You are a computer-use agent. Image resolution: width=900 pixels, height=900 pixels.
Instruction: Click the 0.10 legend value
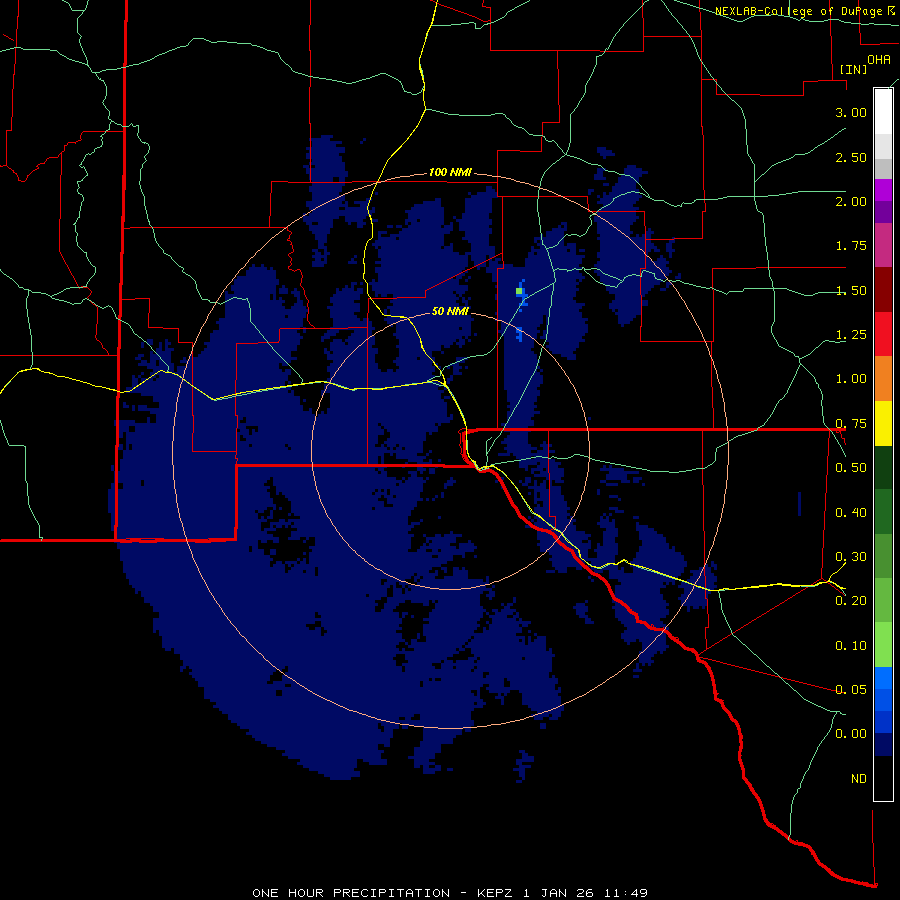pos(851,645)
